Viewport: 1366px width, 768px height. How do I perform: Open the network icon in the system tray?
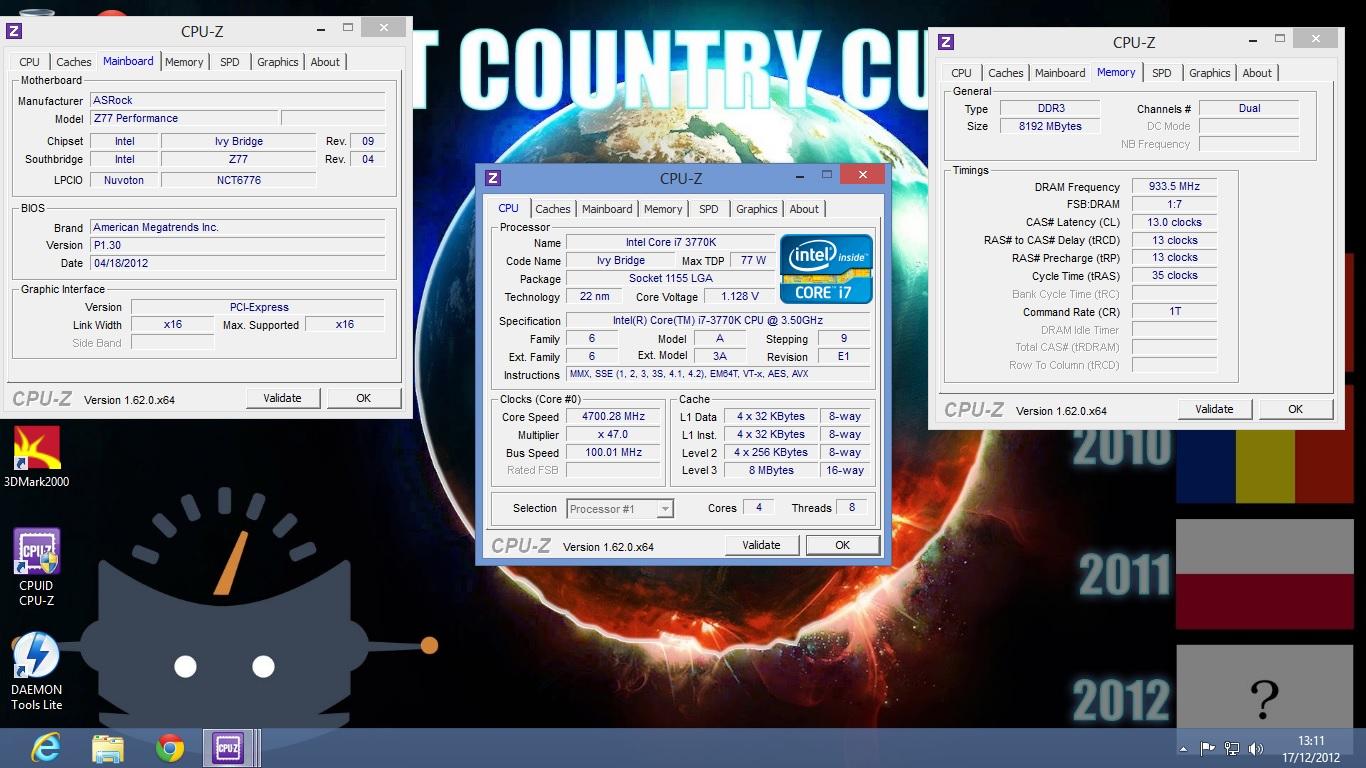coord(1232,748)
